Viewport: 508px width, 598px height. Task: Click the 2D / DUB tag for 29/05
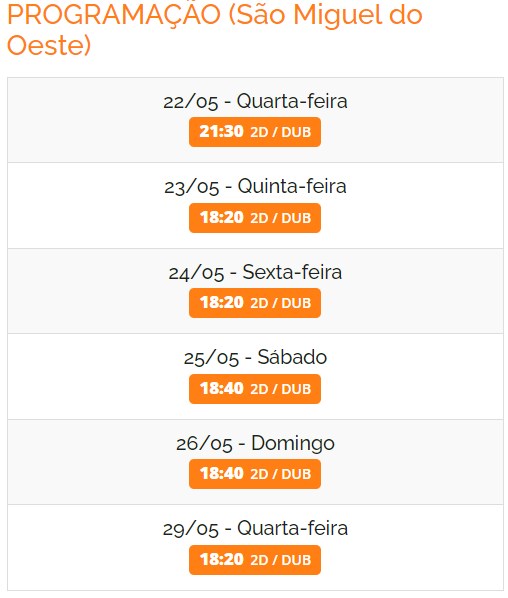point(280,560)
